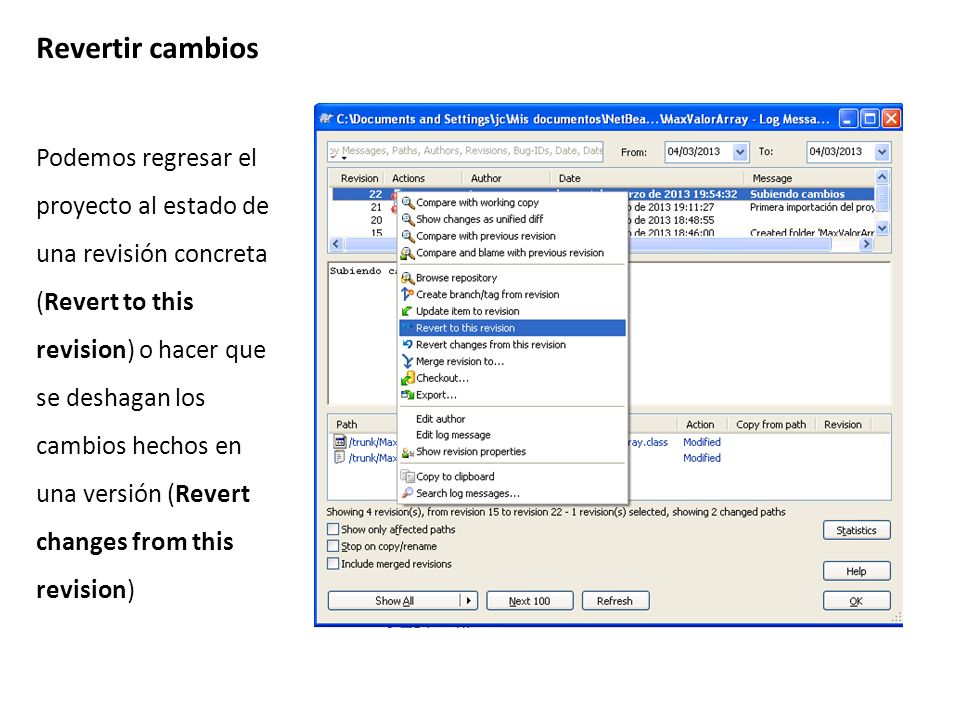Viewport: 960px width, 720px height.
Task: Toggle Stop on copy/rename checkbox
Action: coord(333,546)
